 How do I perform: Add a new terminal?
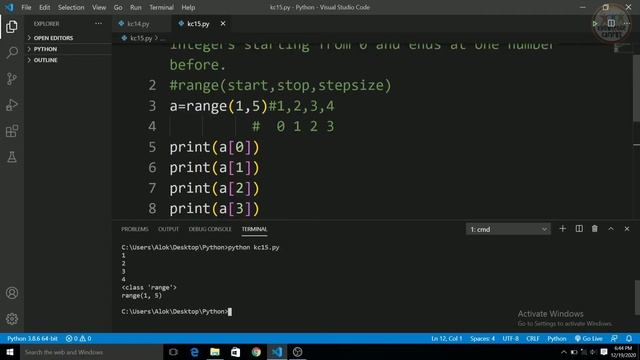coord(562,229)
